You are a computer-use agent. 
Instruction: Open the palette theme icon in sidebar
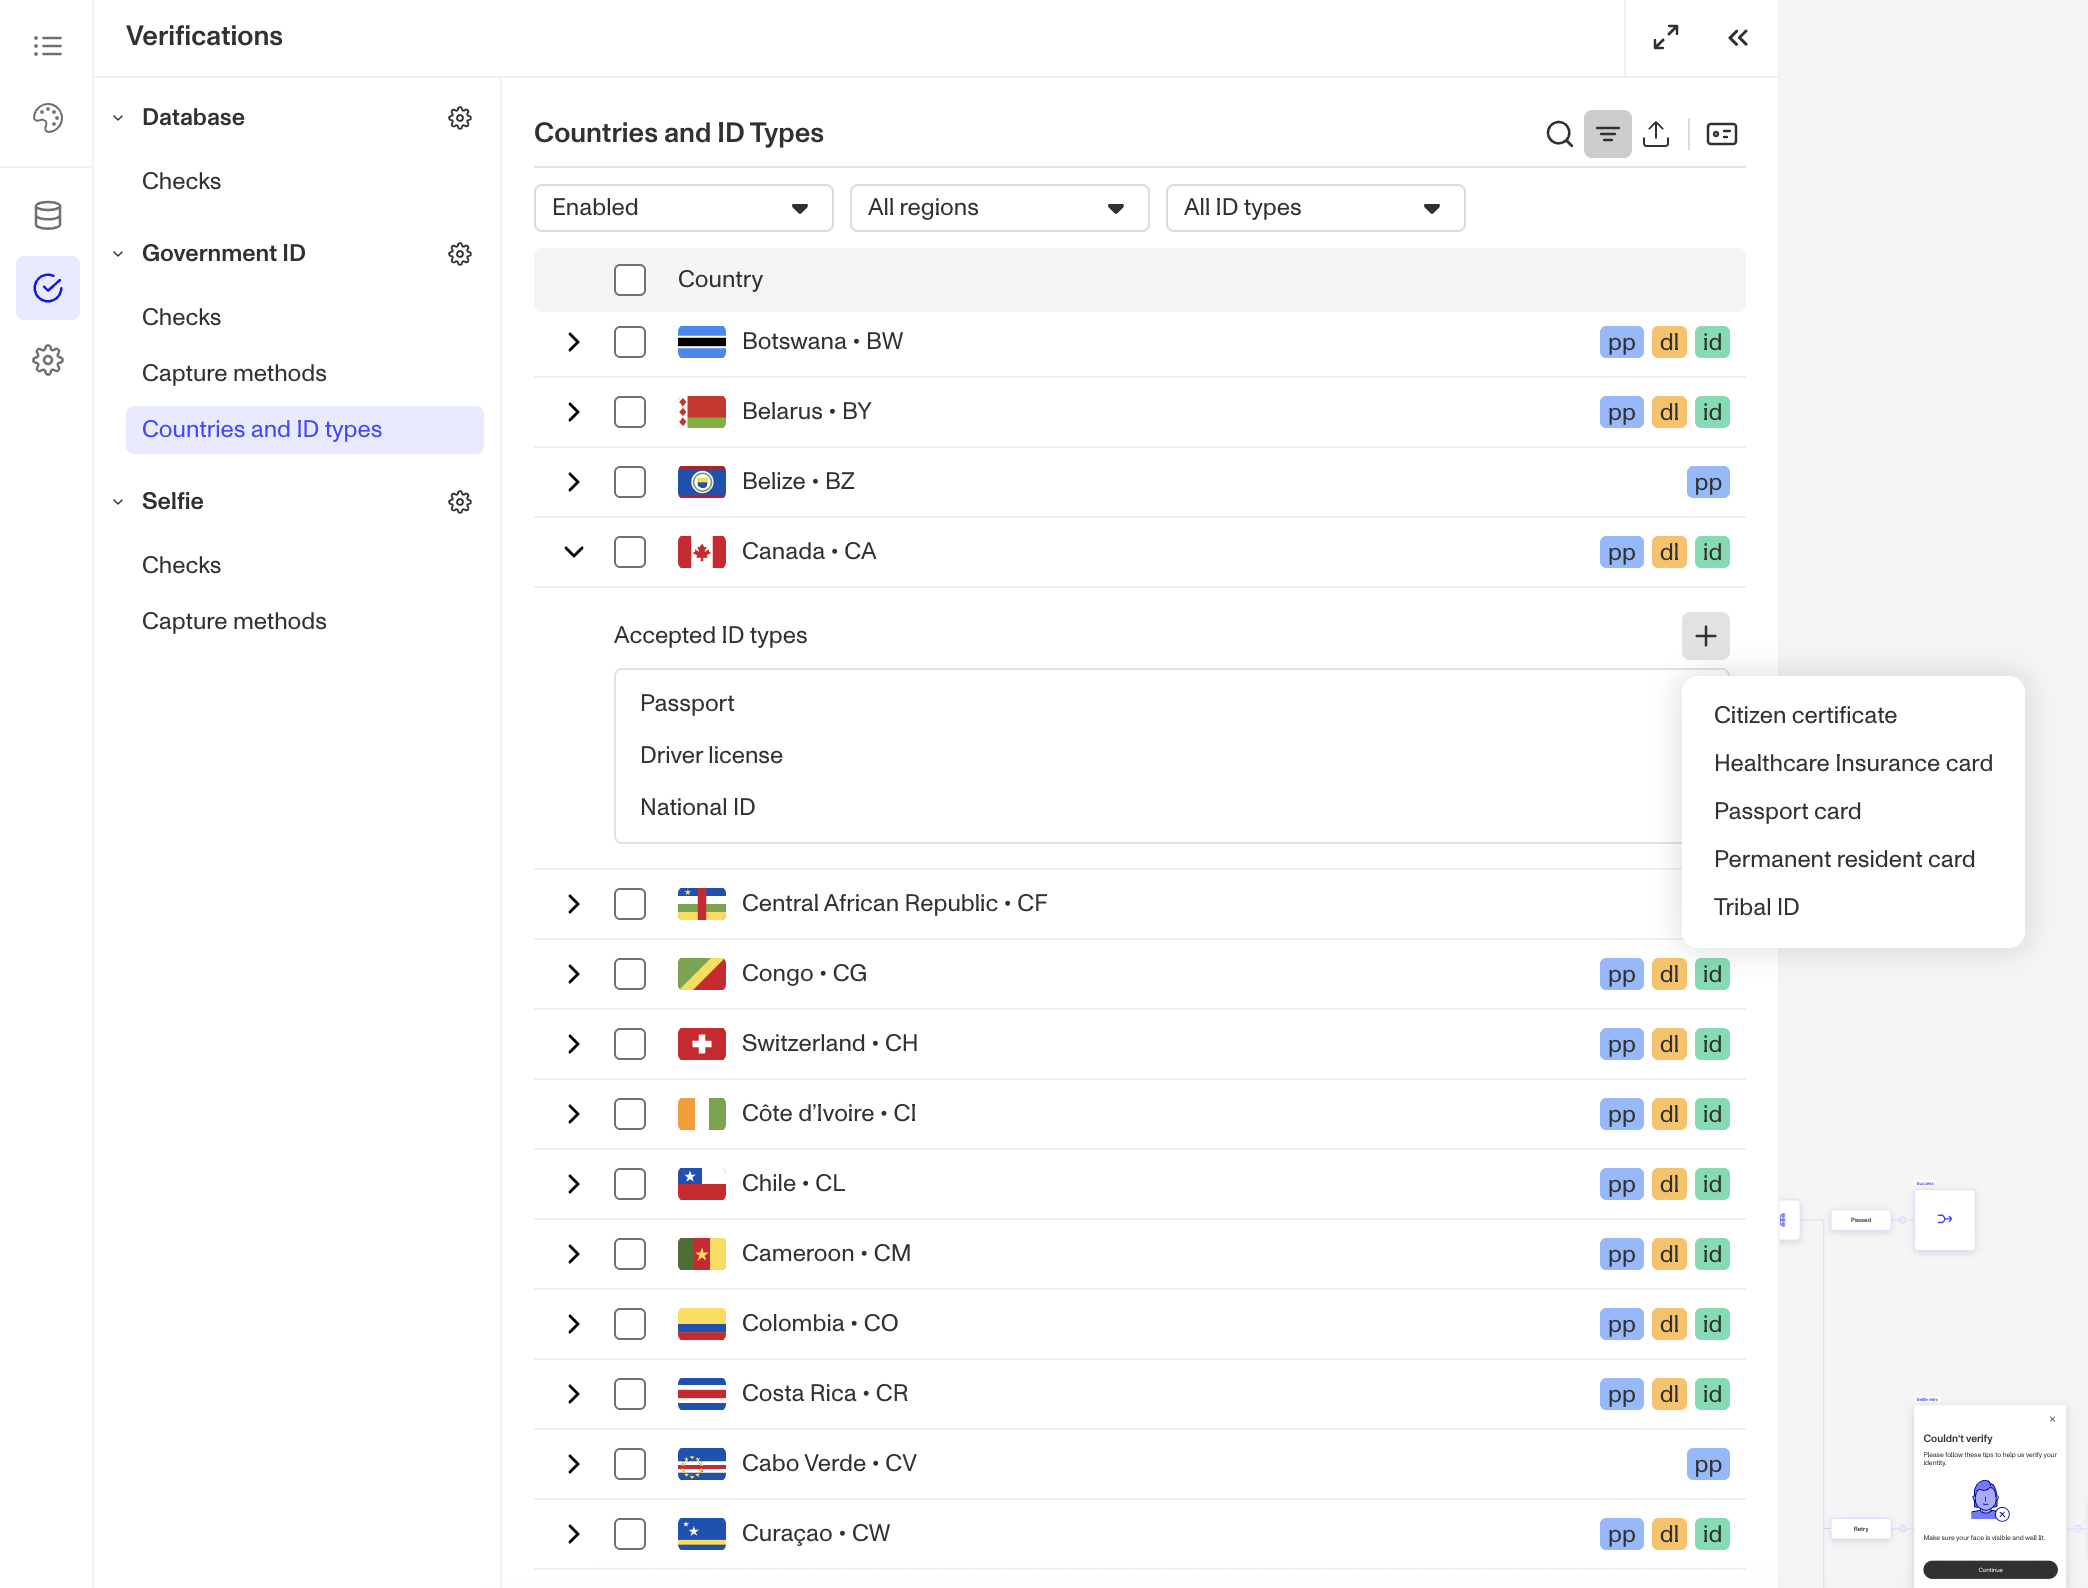[x=48, y=118]
